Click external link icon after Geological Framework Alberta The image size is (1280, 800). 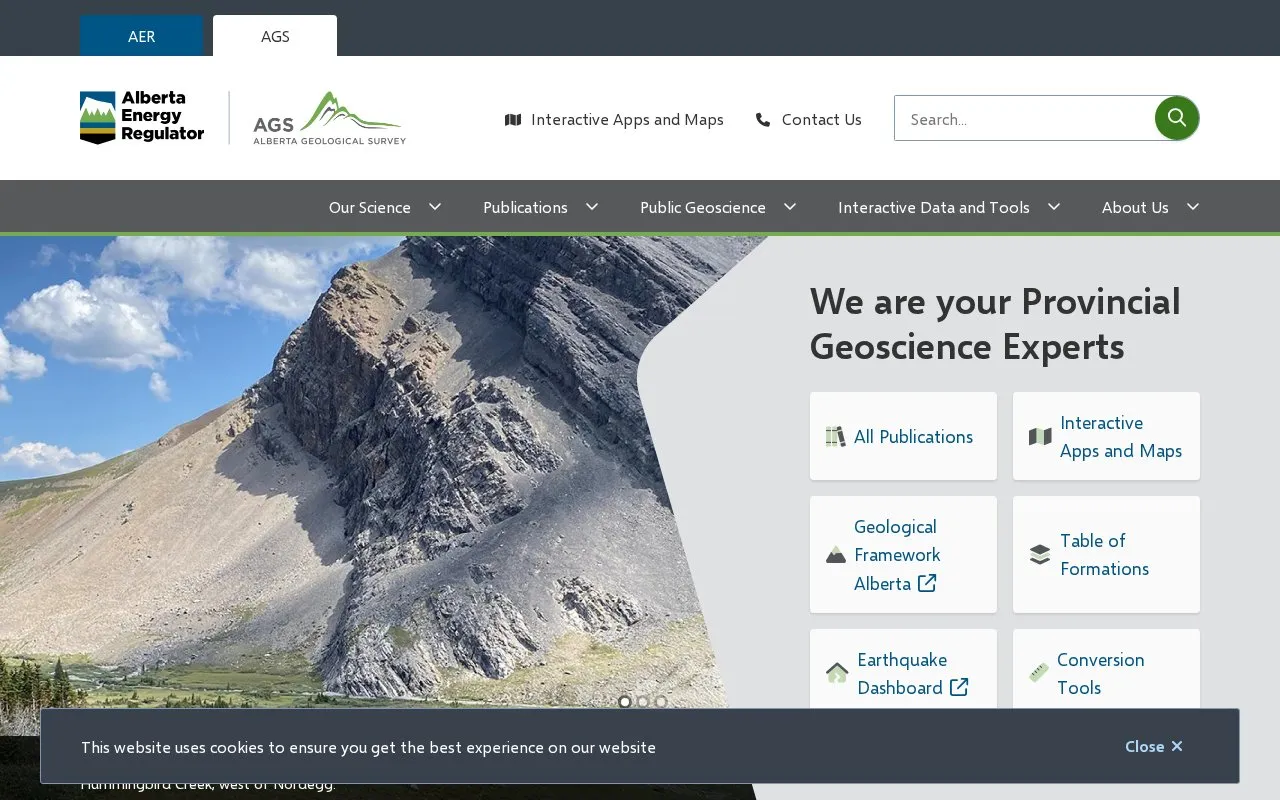point(927,583)
